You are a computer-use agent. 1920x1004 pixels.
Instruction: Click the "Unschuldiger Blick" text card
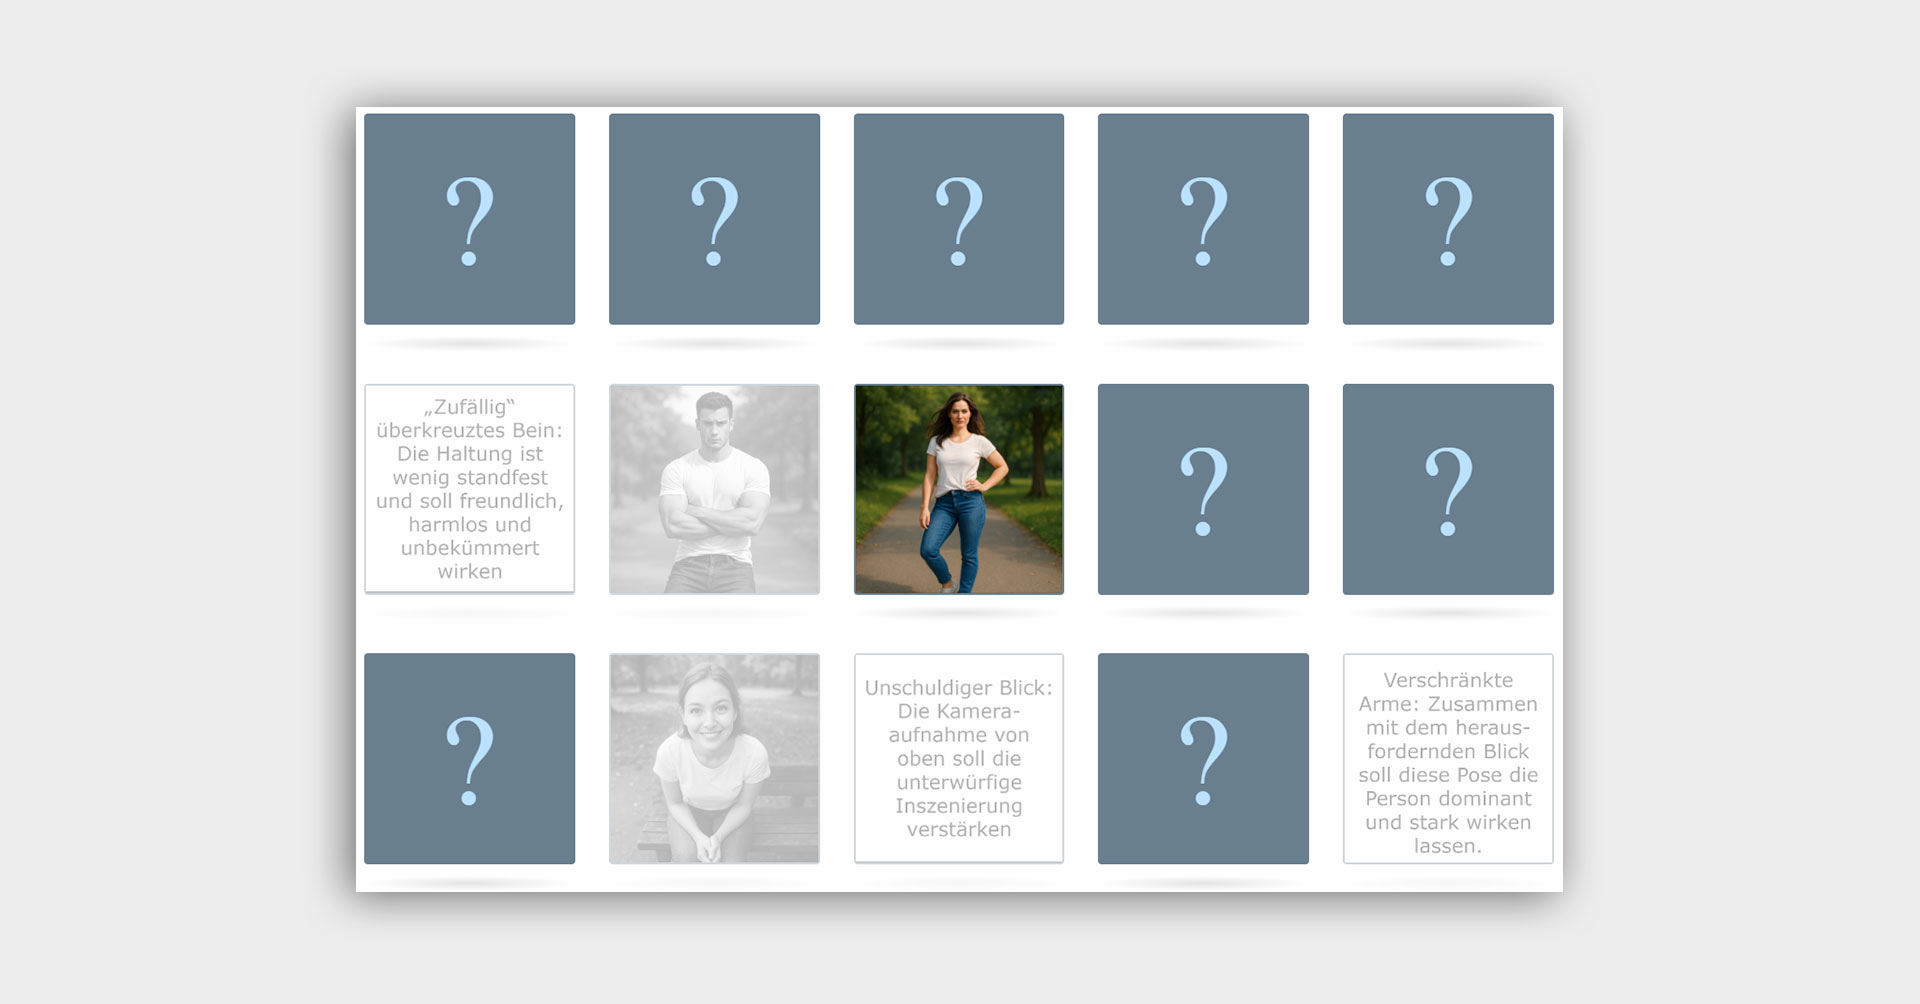[x=958, y=759]
